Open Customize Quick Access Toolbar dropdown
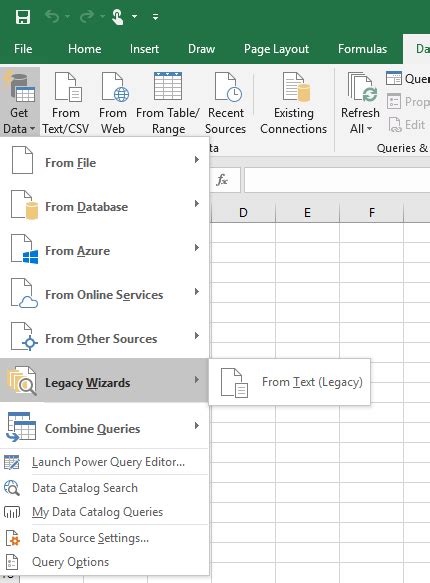The width and height of the screenshot is (430, 583). pyautogui.click(x=155, y=17)
